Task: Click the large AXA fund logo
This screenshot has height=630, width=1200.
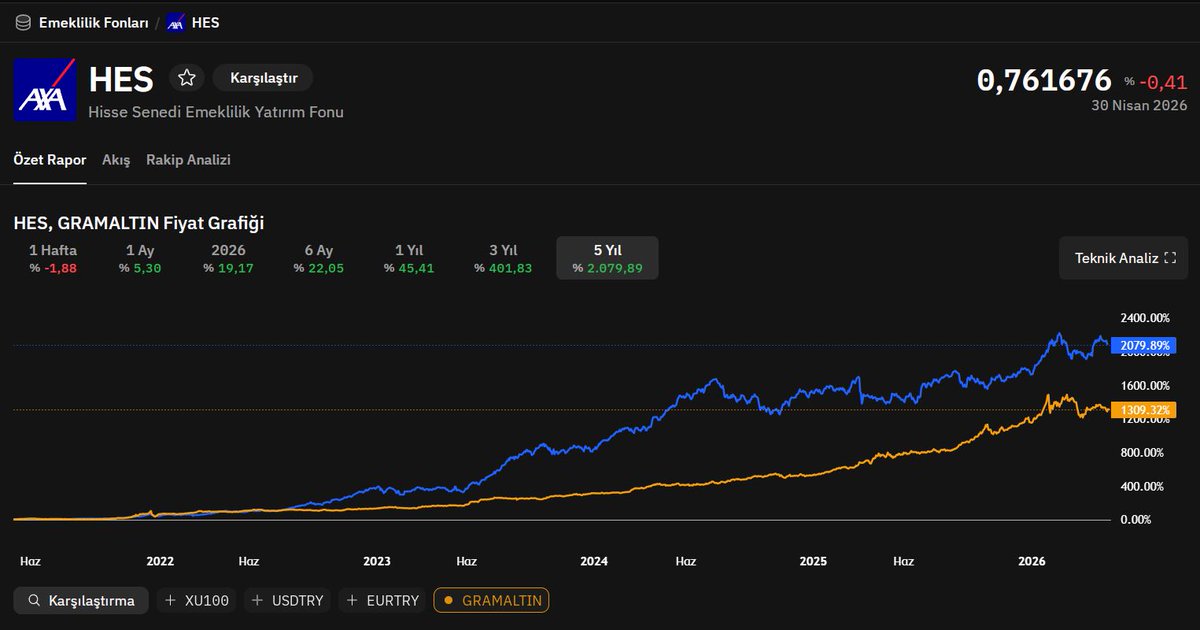Action: click(45, 90)
